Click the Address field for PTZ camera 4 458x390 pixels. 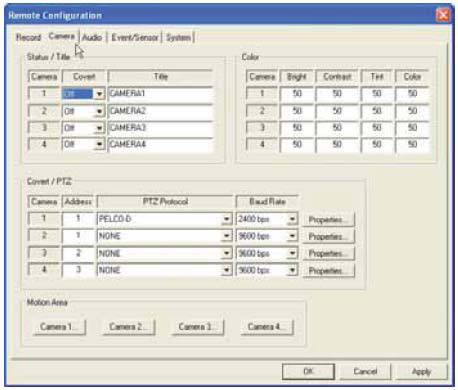78,270
